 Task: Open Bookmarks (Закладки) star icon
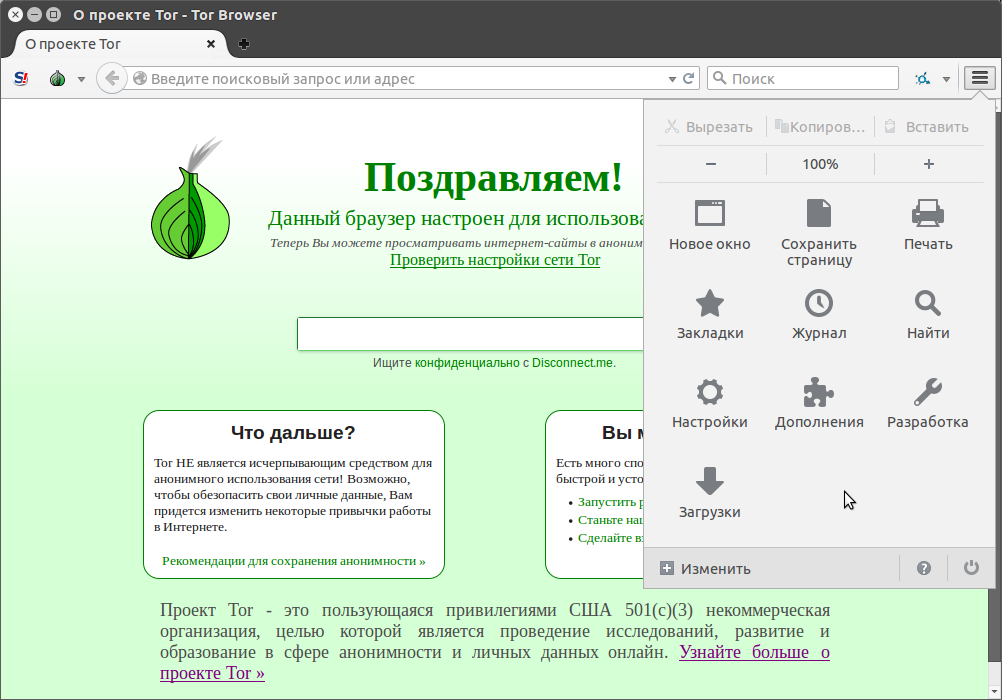[709, 303]
